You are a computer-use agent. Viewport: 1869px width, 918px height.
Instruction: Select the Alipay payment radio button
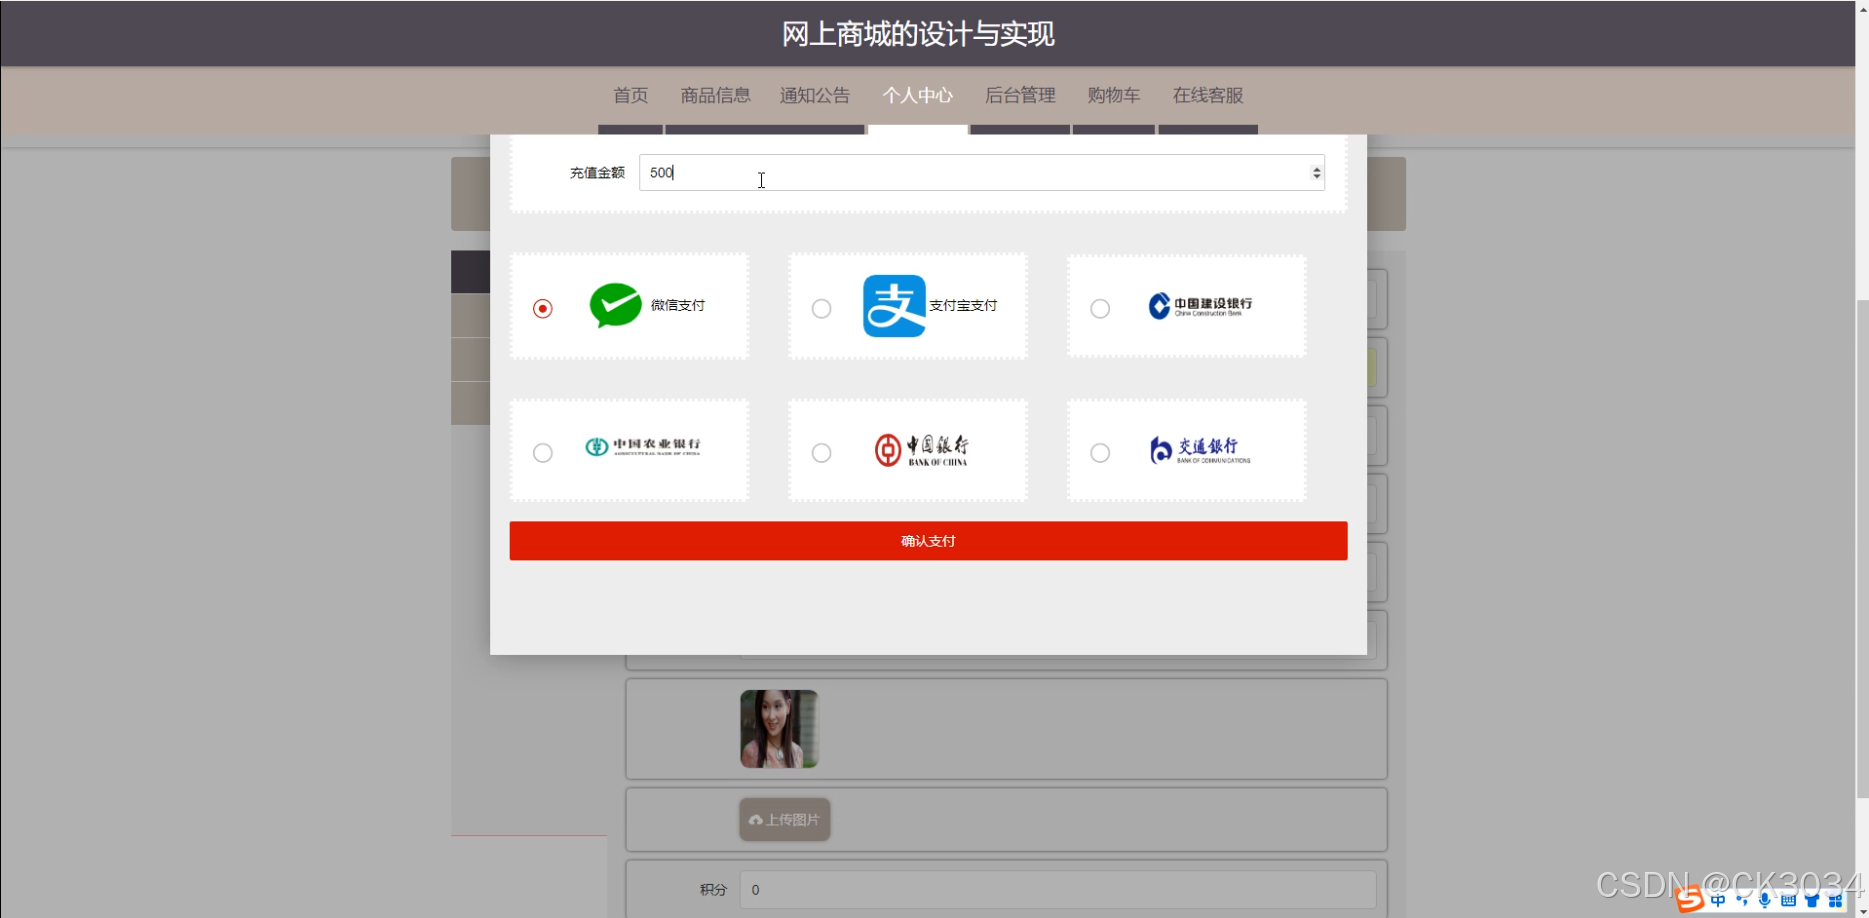click(821, 308)
